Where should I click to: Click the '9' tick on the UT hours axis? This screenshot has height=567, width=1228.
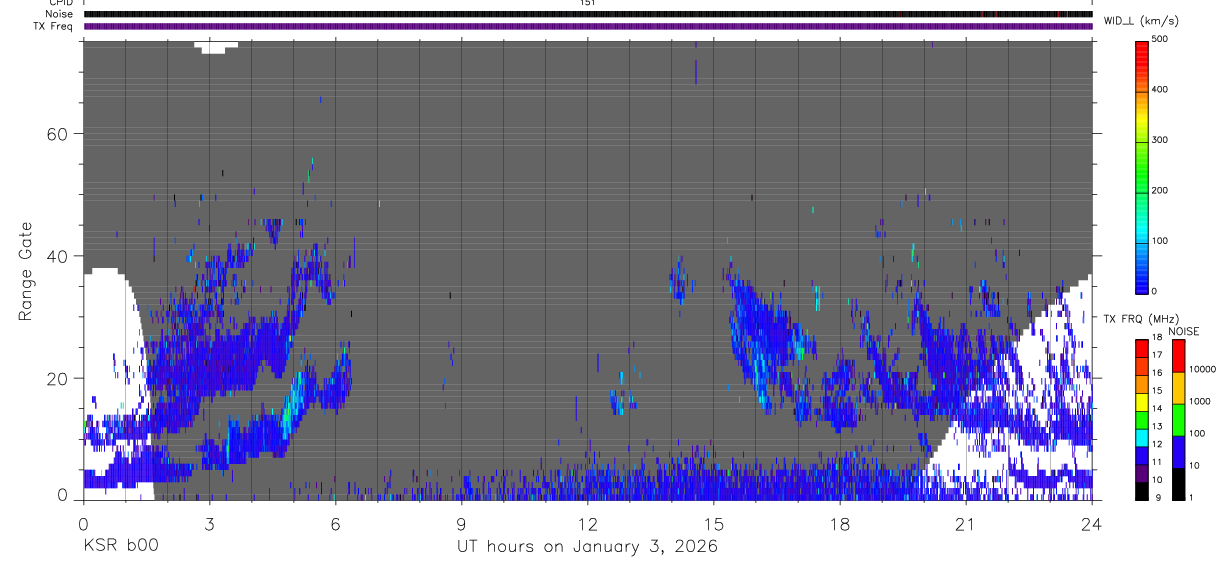461,523
